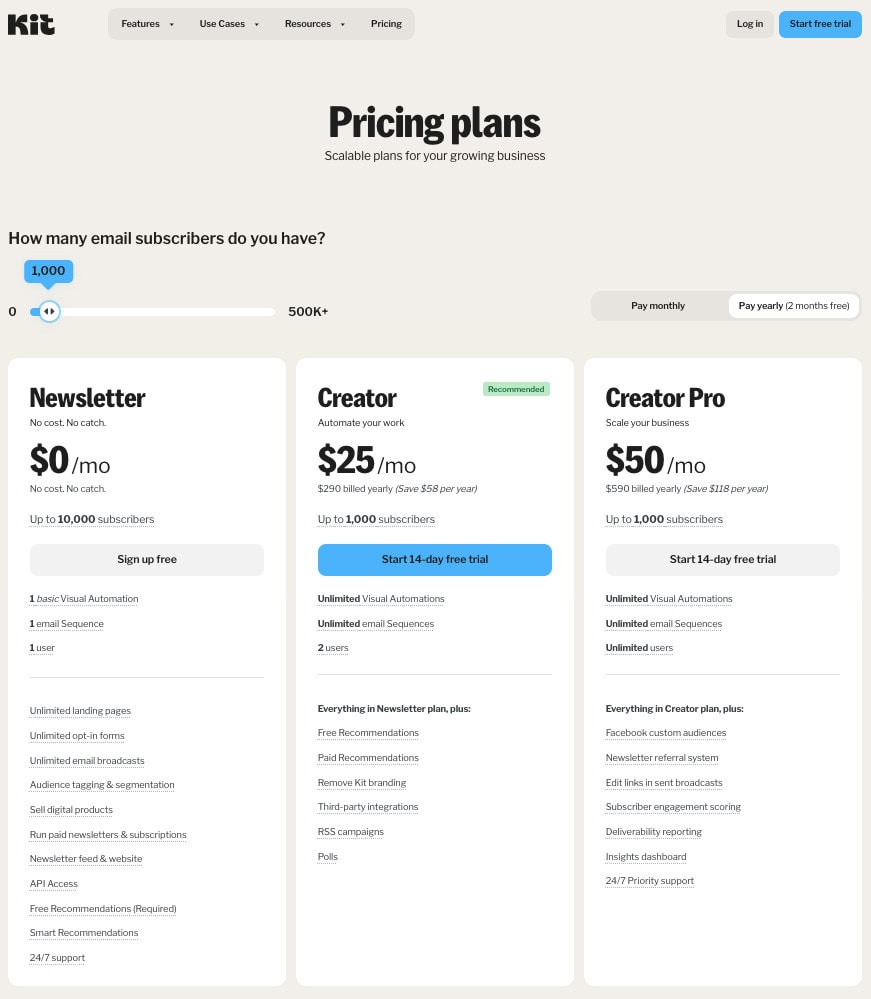
Task: Expand the Resources dropdown menu
Action: click(314, 24)
